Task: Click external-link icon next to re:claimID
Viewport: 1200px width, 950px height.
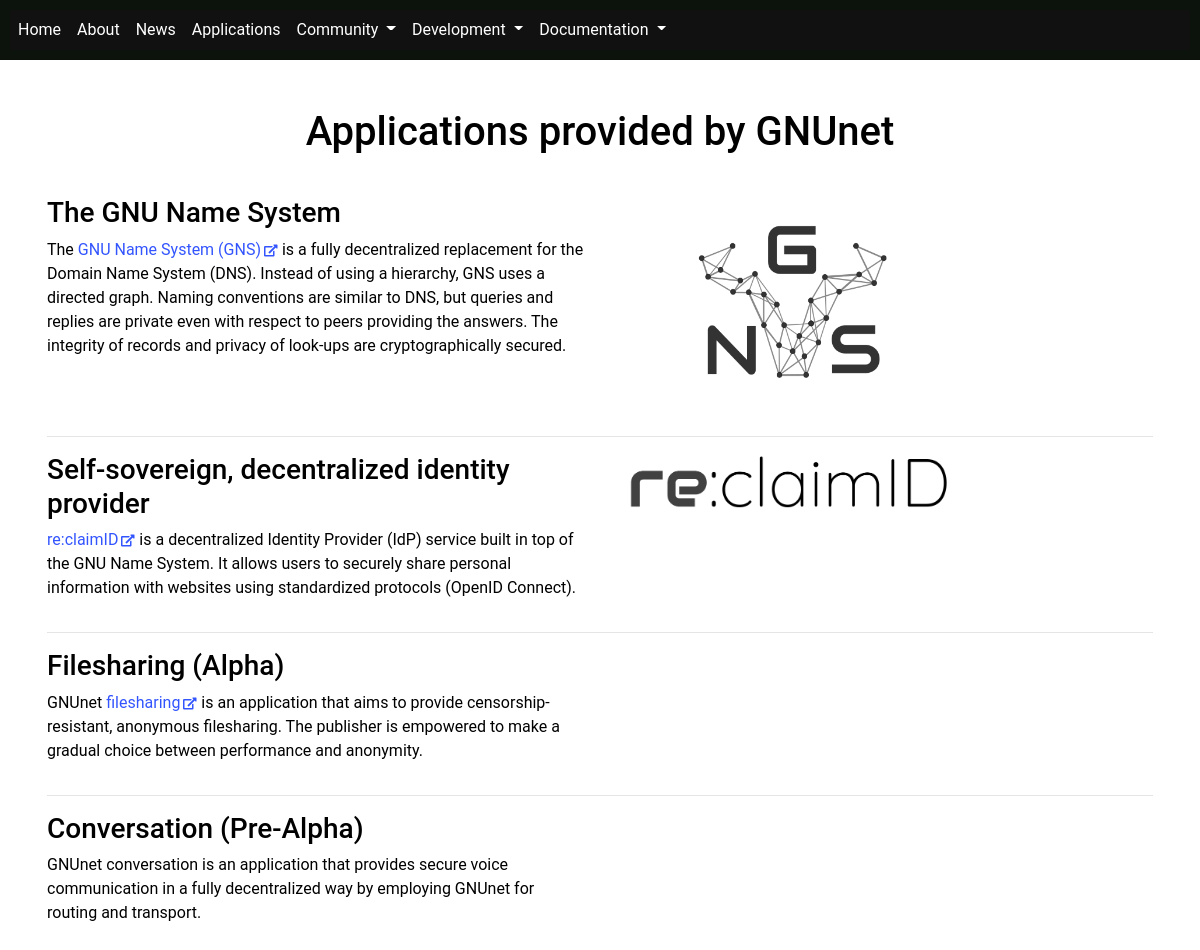Action: click(x=127, y=541)
